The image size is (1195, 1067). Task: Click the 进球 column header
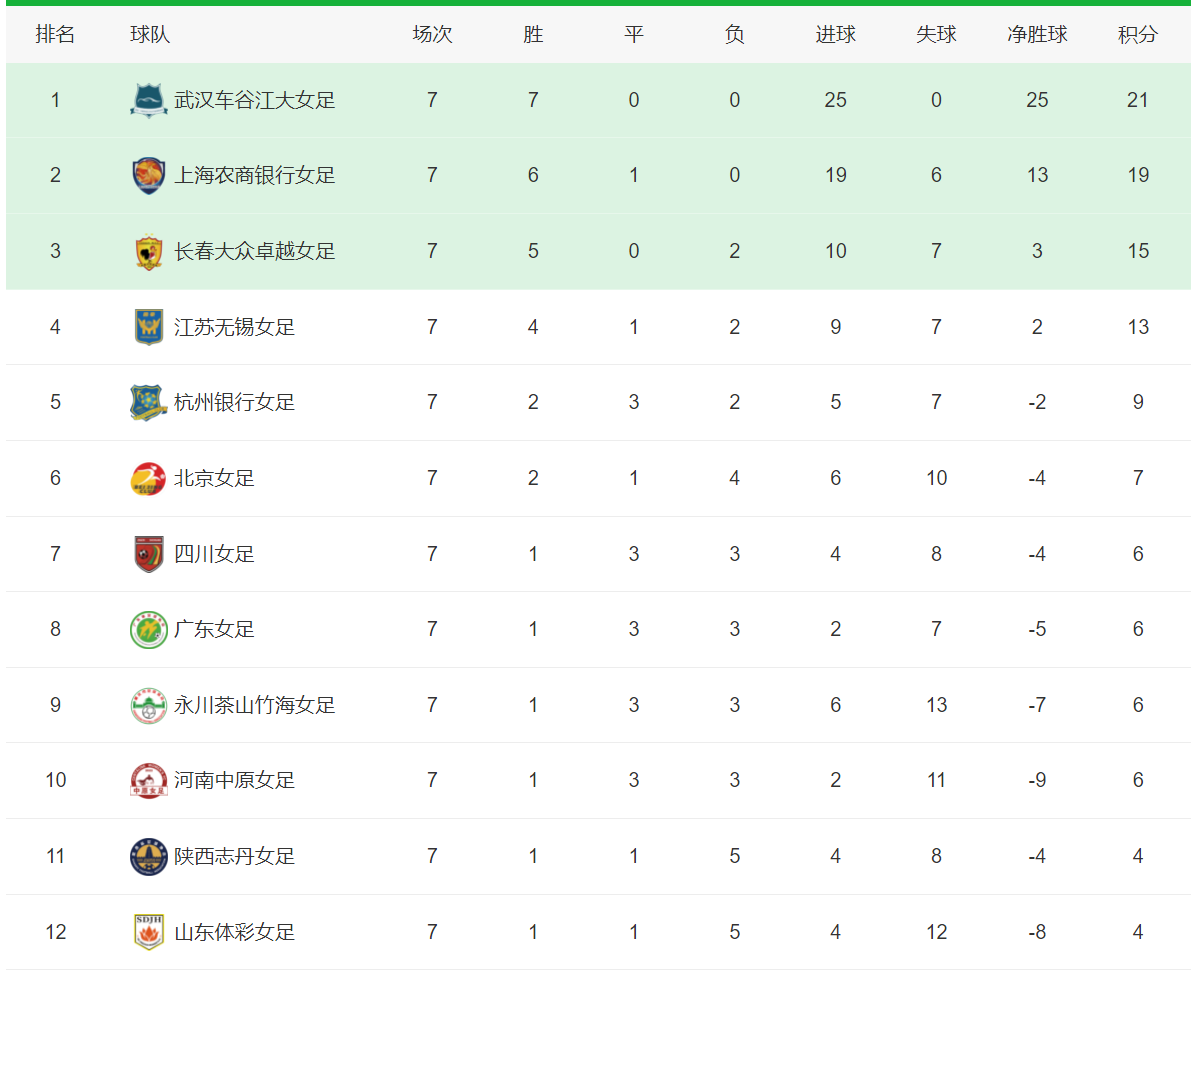pos(836,34)
